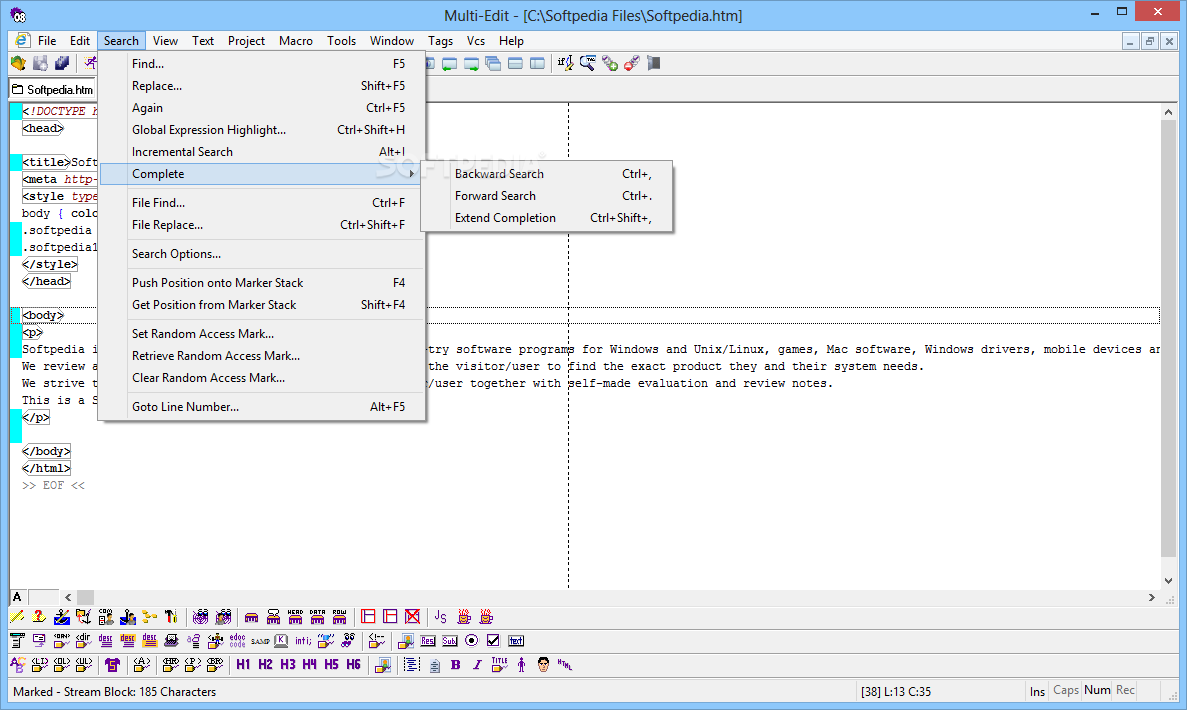
Task: Insert text field form element icon
Action: (516, 640)
